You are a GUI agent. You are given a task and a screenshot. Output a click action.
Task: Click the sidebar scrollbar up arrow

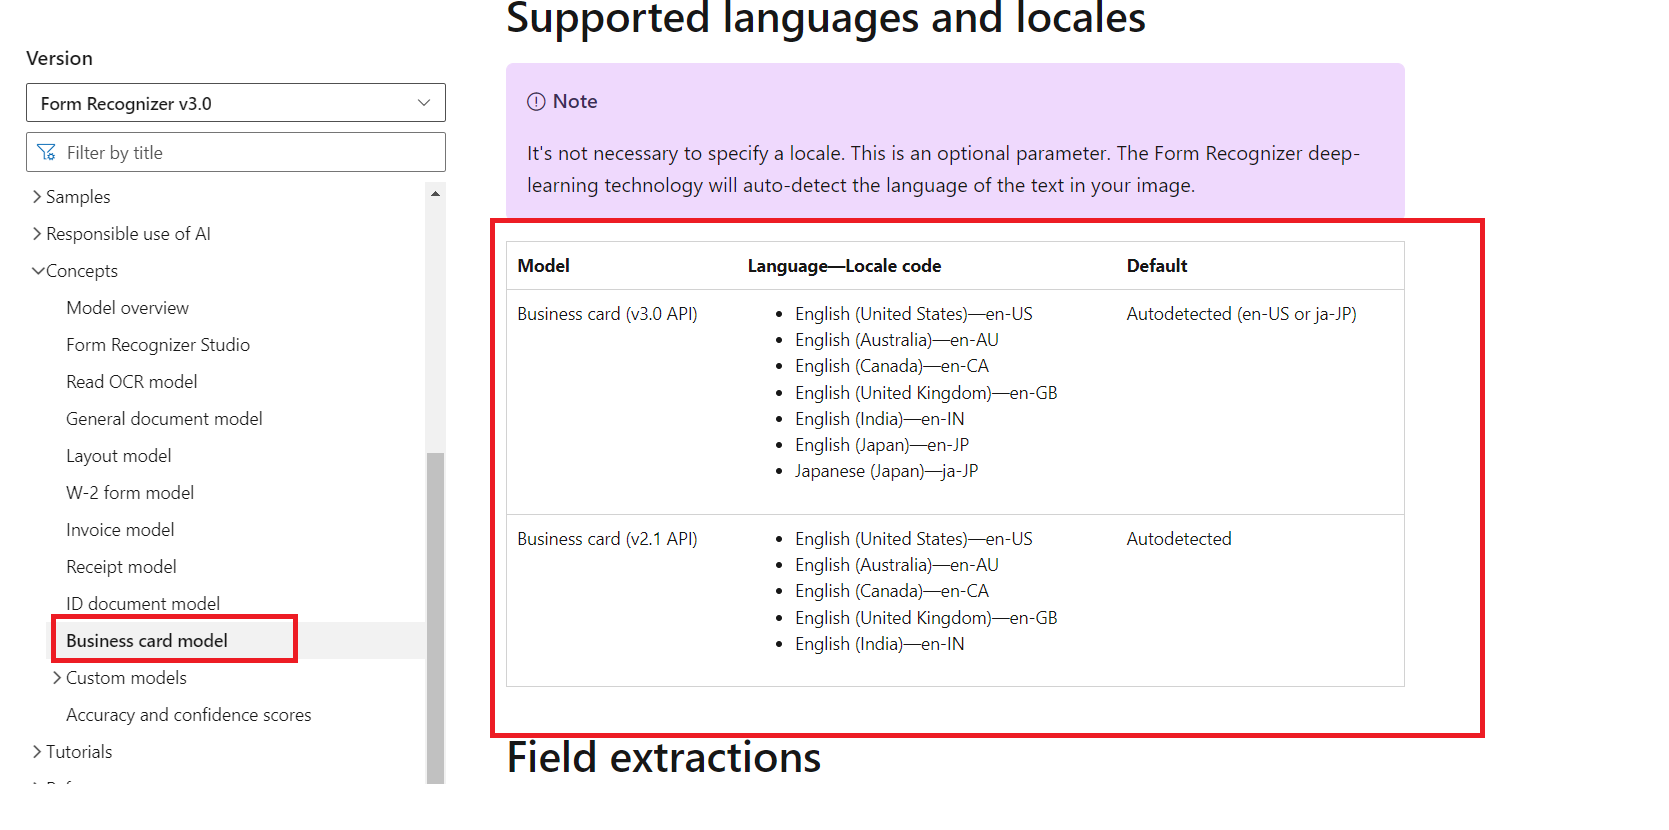(435, 194)
